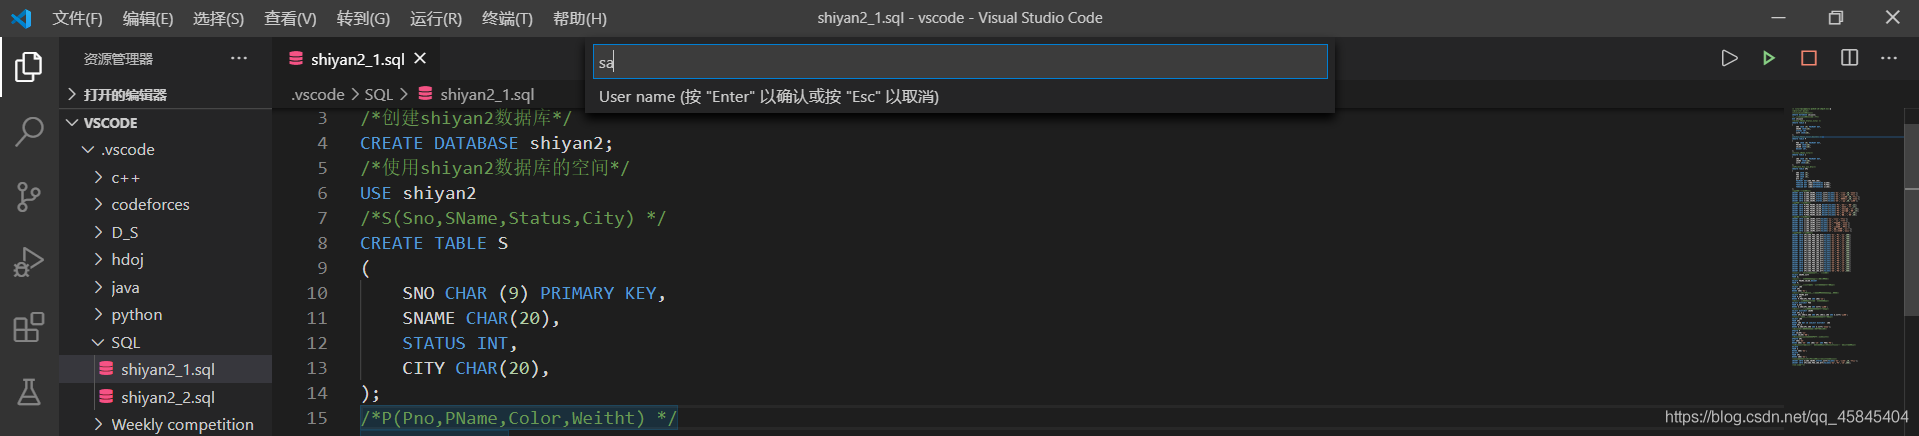Image resolution: width=1919 pixels, height=436 pixels.
Task: Click shiyan2_1.sql in the breadcrumb
Action: 487,94
